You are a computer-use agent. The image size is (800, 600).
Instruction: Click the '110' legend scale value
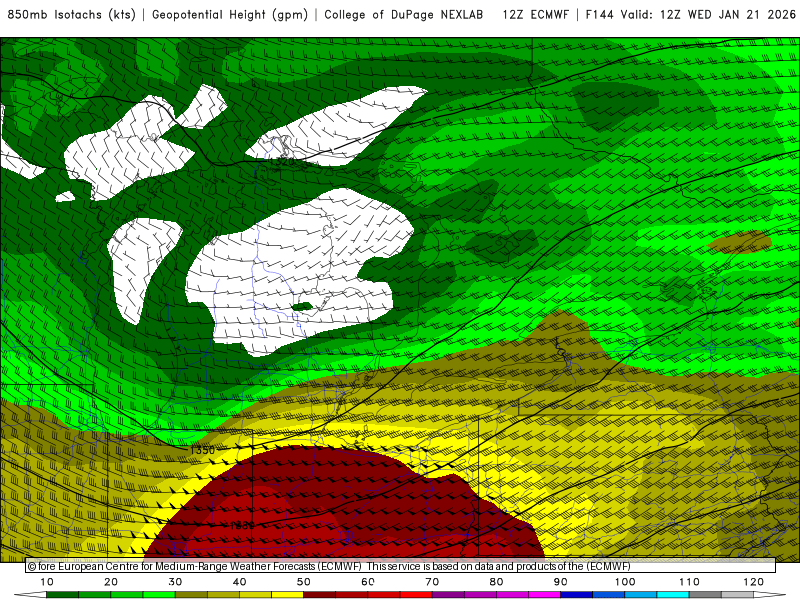[x=689, y=582]
